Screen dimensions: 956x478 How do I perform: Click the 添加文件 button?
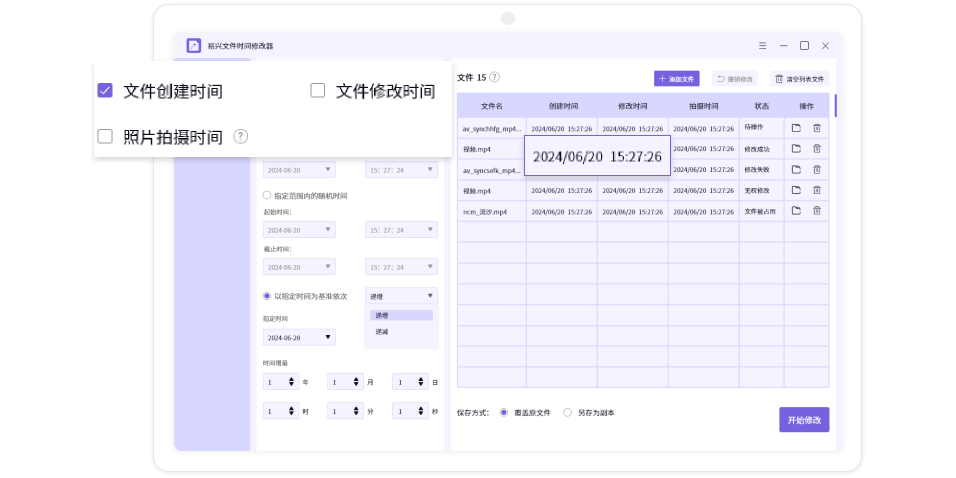(677, 79)
